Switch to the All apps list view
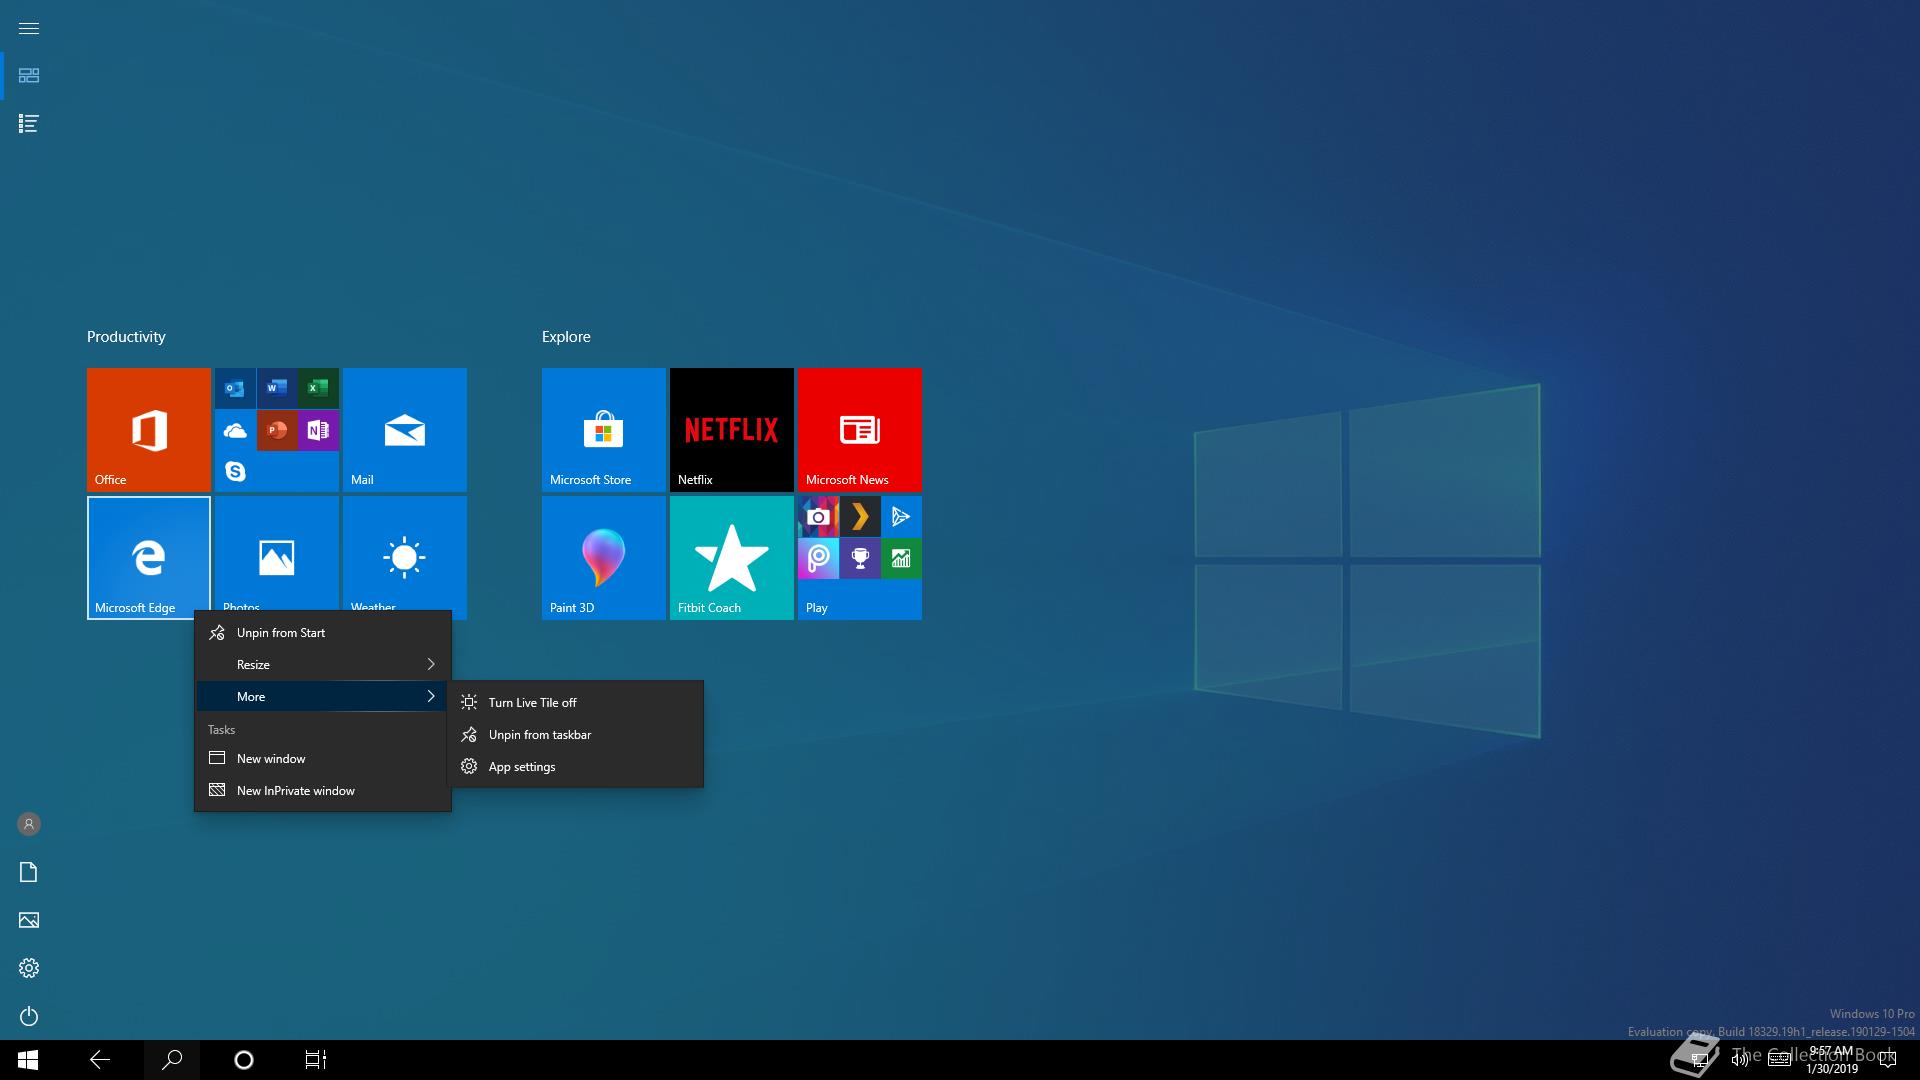1920x1080 pixels. click(29, 124)
